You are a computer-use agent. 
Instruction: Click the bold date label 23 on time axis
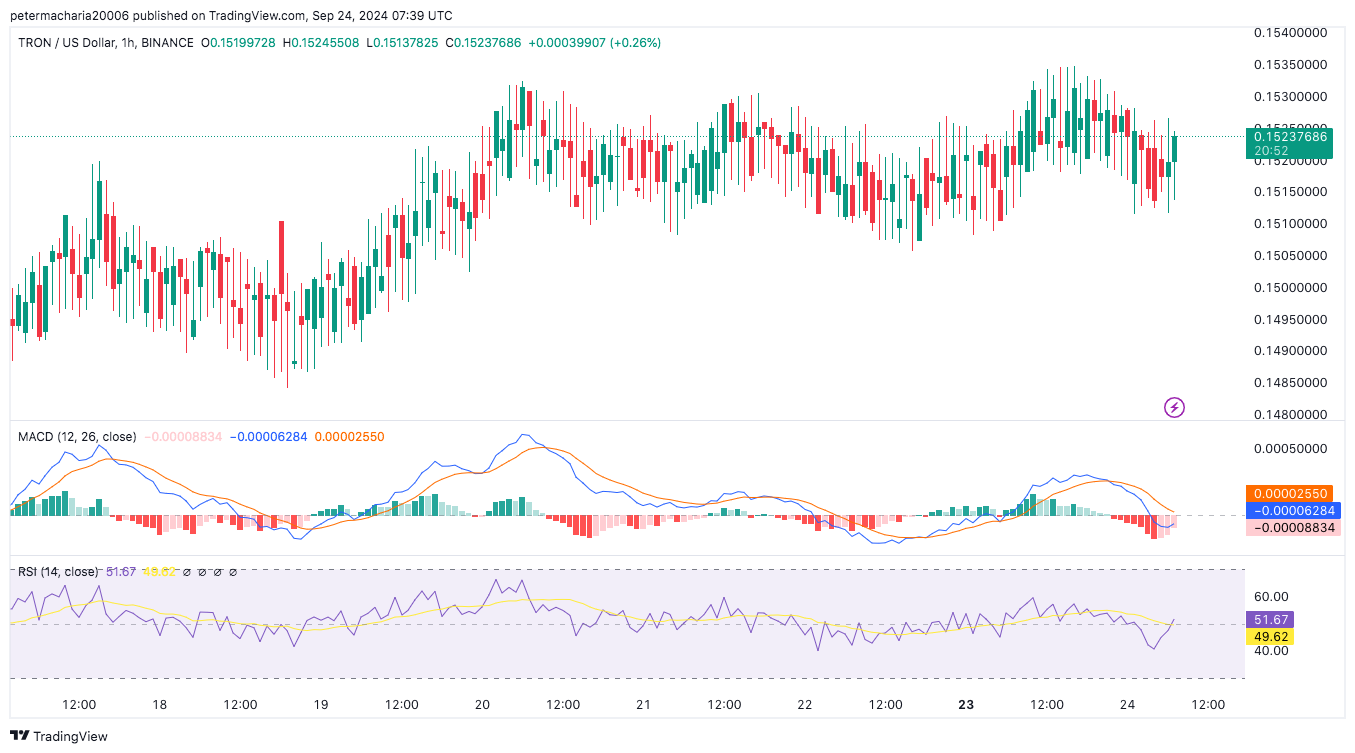(966, 705)
